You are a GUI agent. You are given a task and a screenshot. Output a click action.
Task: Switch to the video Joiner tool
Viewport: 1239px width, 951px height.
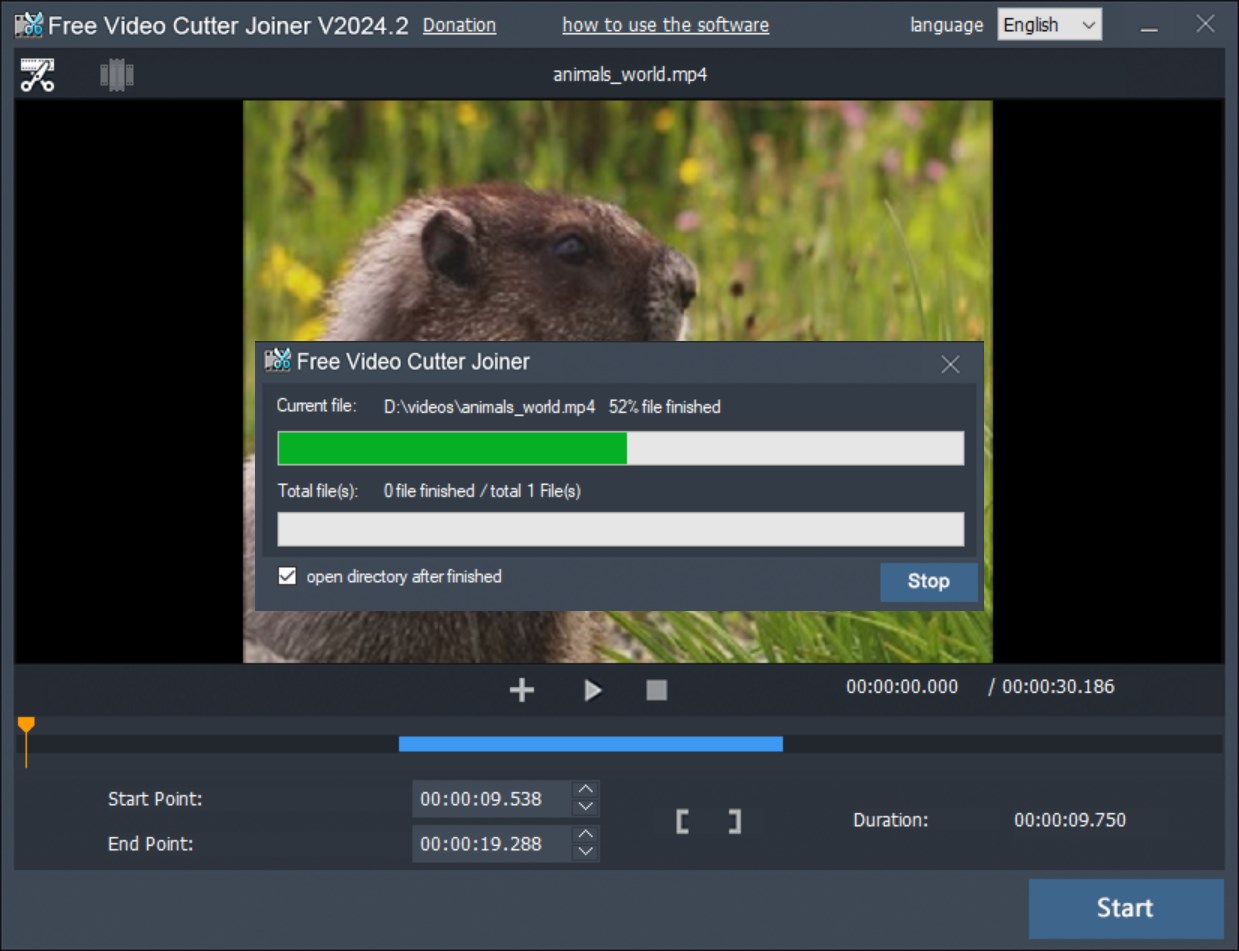pos(116,73)
